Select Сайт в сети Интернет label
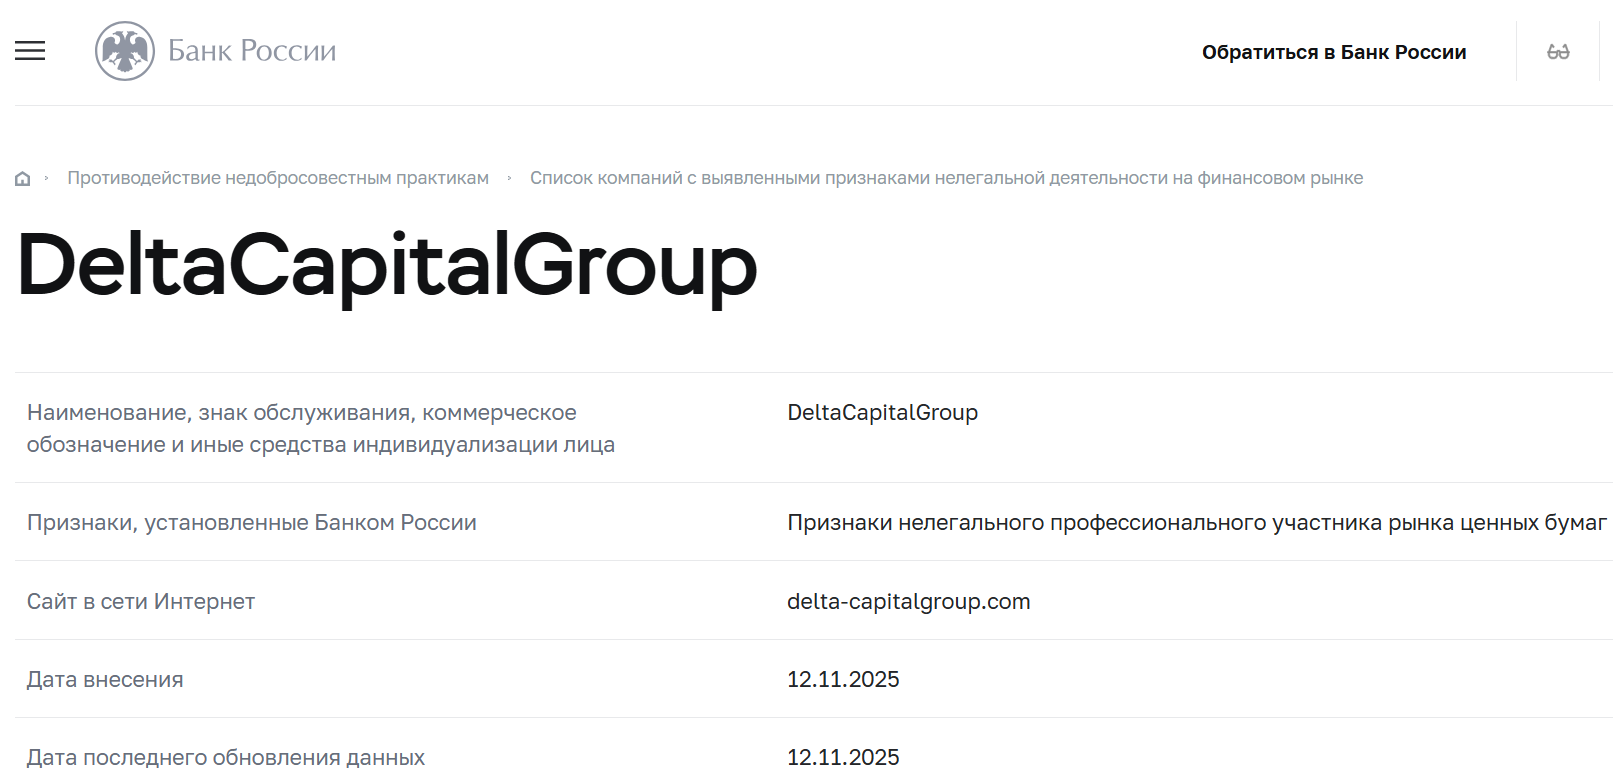 coord(141,601)
